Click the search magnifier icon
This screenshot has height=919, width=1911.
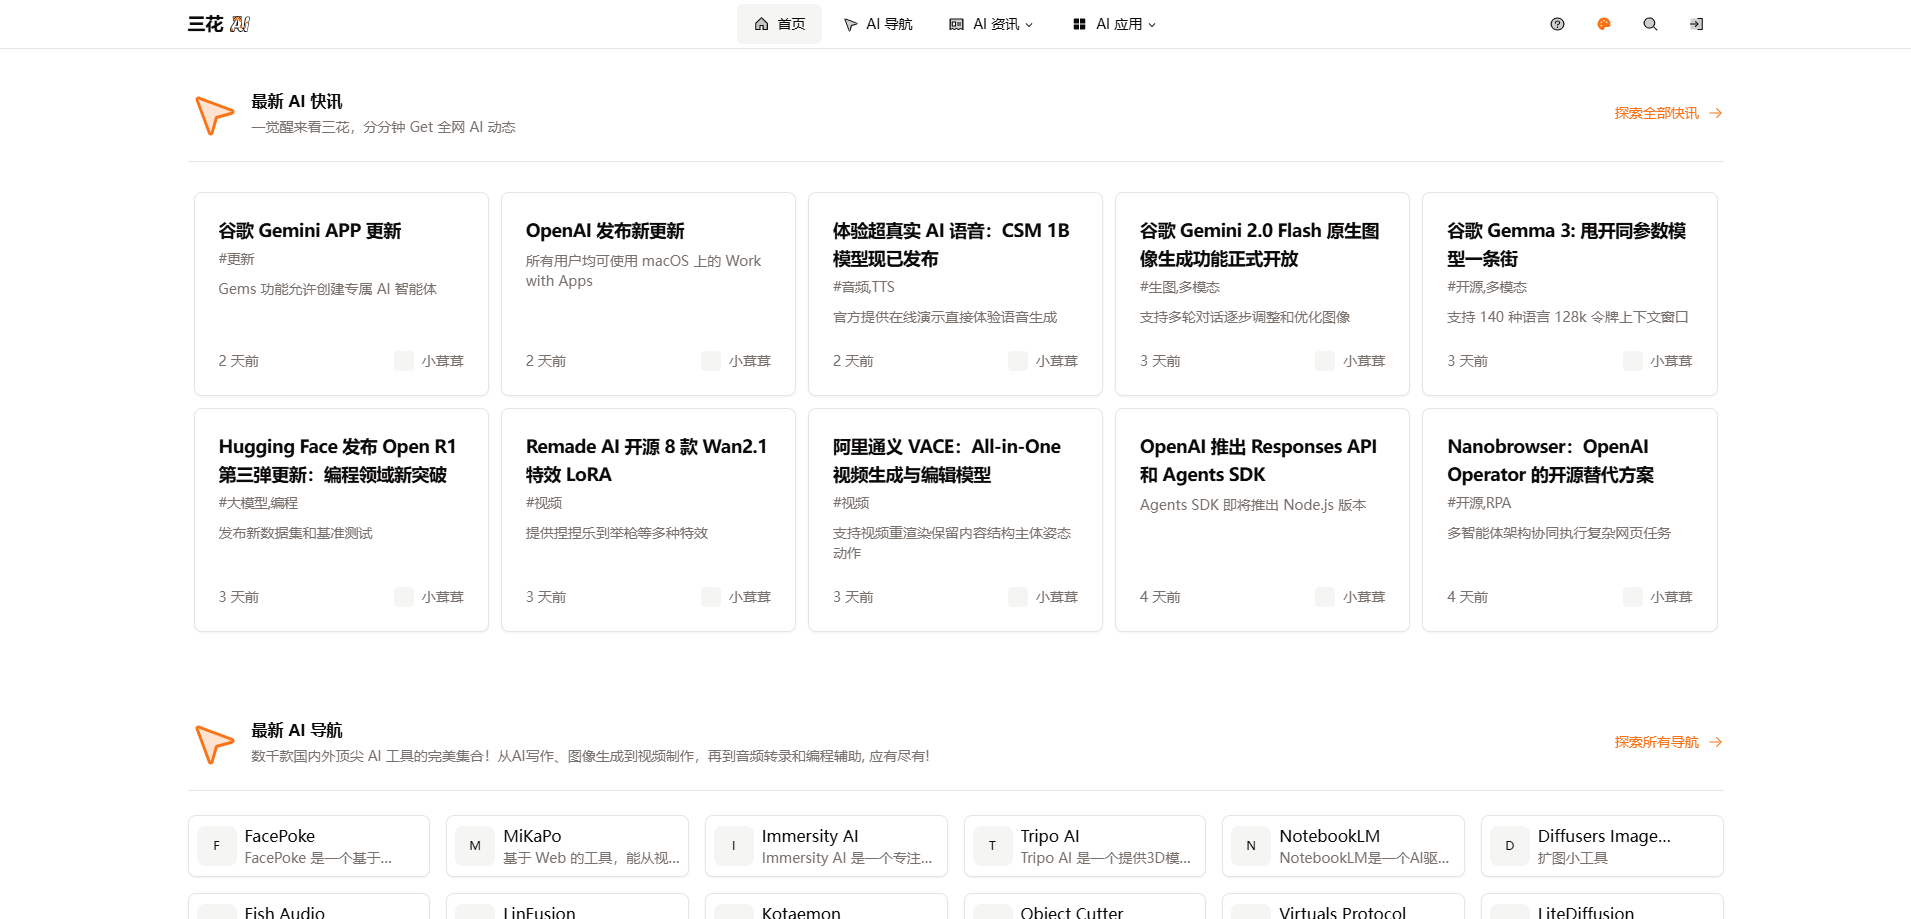(1650, 24)
